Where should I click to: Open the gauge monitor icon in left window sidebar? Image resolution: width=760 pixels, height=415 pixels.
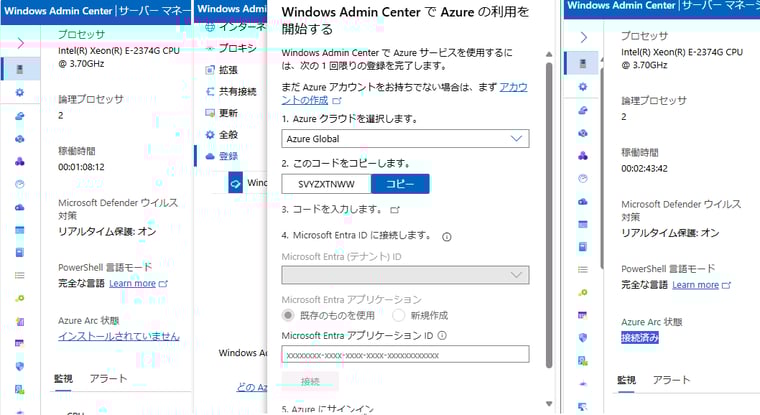20,184
